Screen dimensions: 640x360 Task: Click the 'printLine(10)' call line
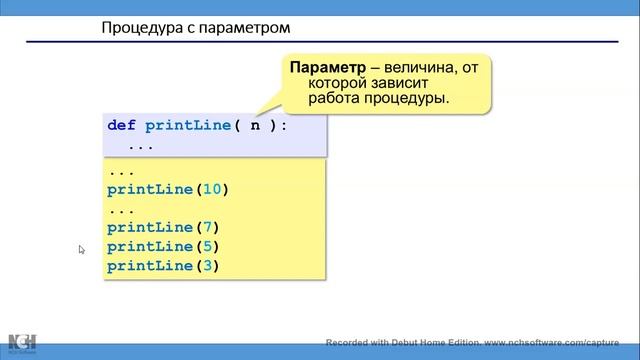click(x=168, y=189)
